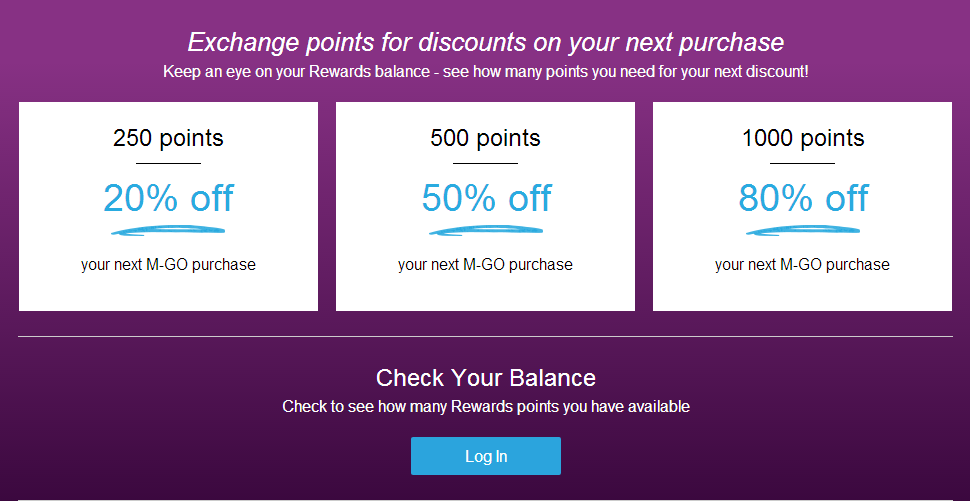Click the 20% off discount text
This screenshot has height=501, width=970.
(x=168, y=198)
